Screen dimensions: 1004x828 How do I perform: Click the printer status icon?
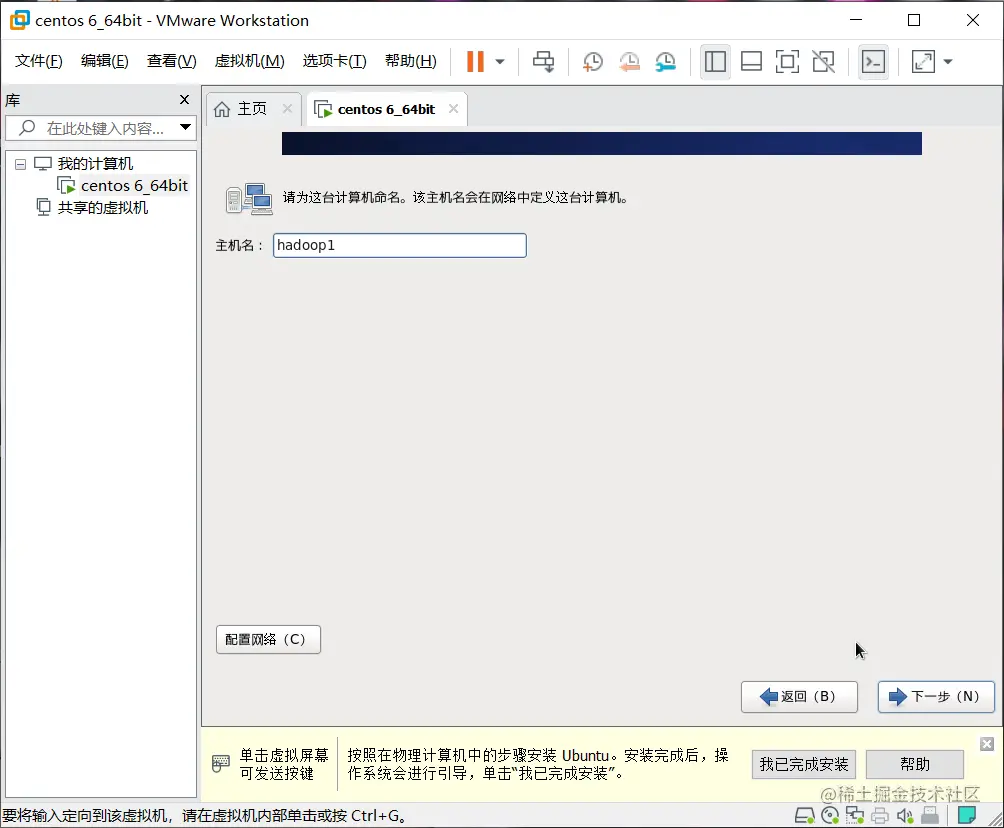click(x=880, y=815)
